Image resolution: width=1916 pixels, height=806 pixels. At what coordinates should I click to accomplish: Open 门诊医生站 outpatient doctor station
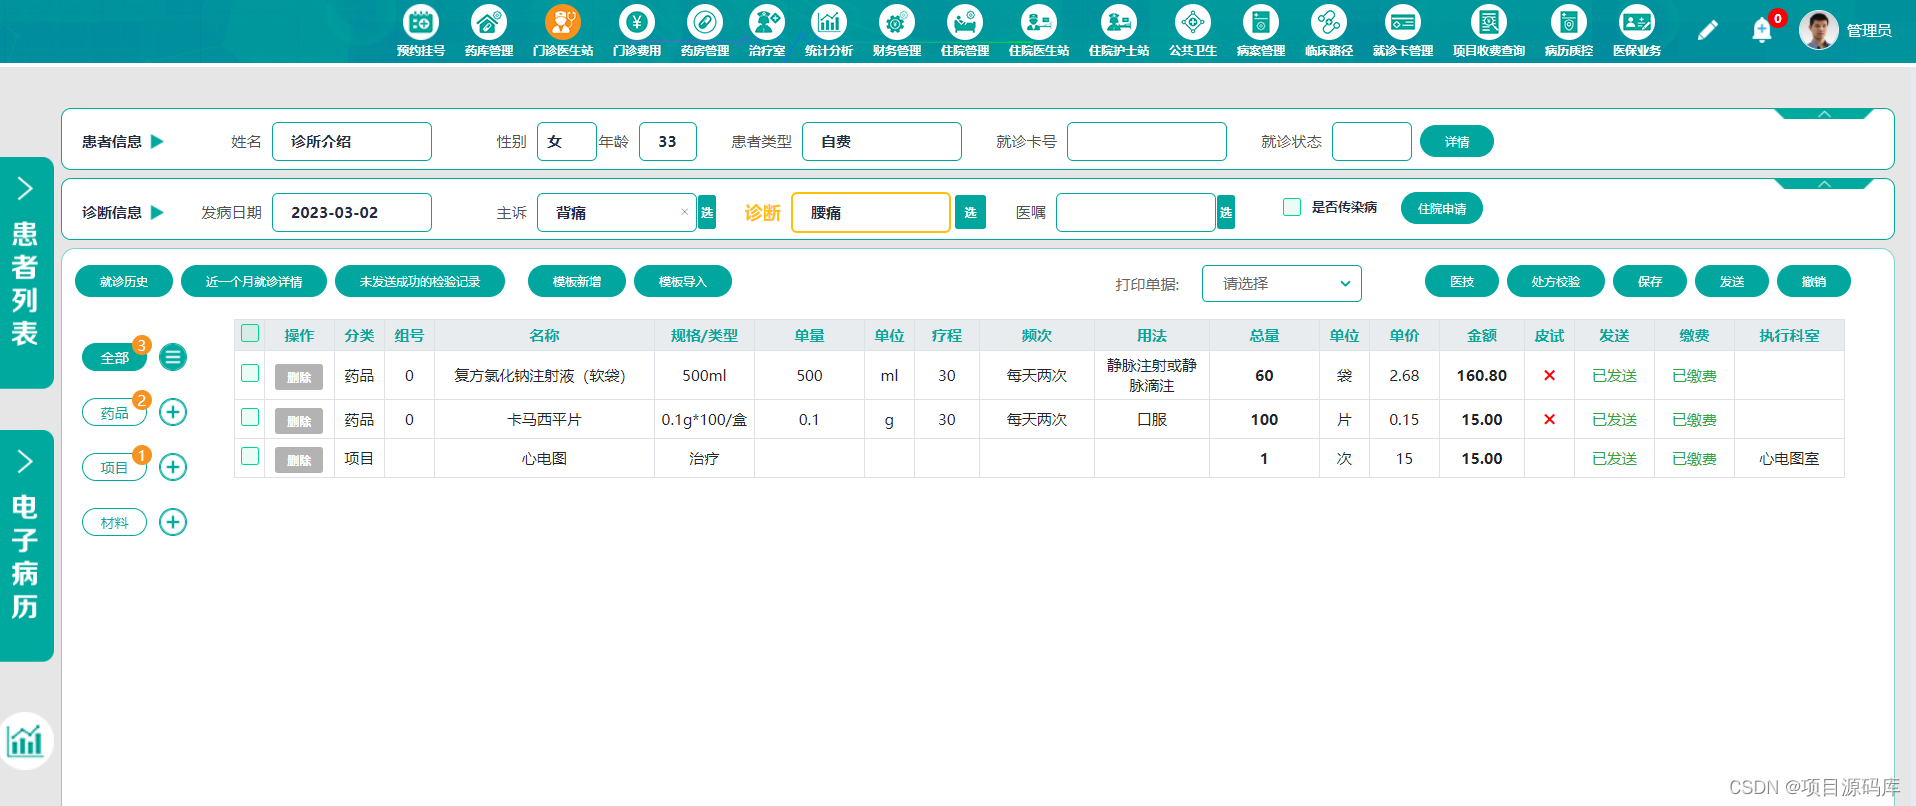(563, 31)
